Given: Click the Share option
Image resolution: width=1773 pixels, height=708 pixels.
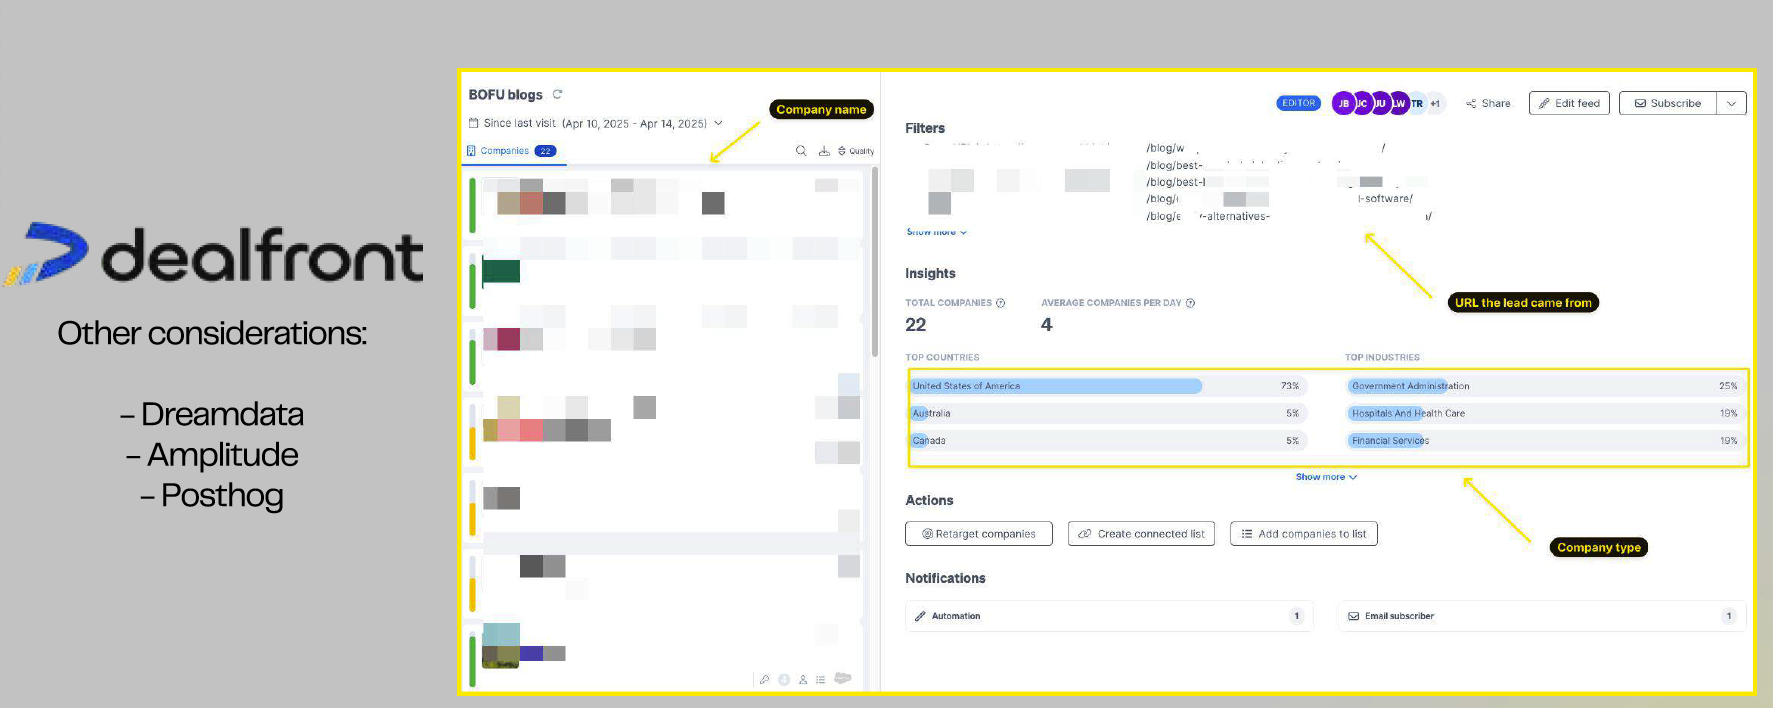Looking at the screenshot, I should [x=1488, y=103].
